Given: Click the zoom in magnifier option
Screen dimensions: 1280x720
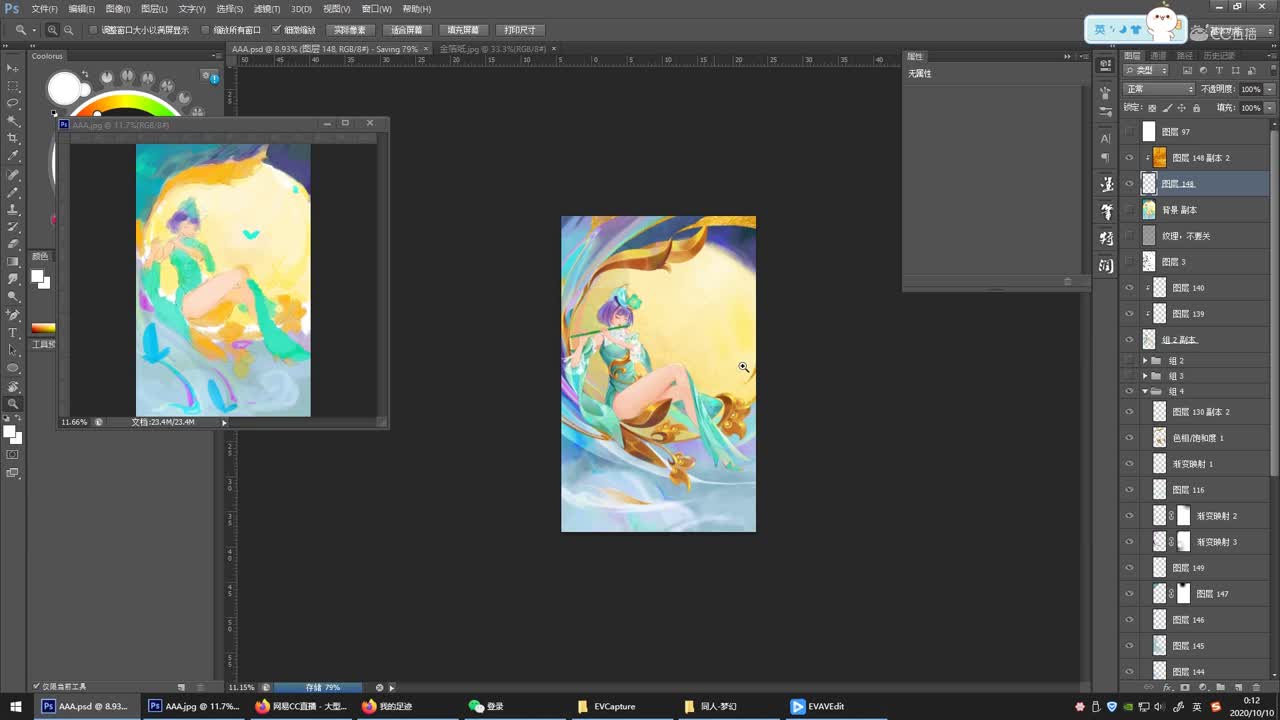Looking at the screenshot, I should (x=53, y=30).
